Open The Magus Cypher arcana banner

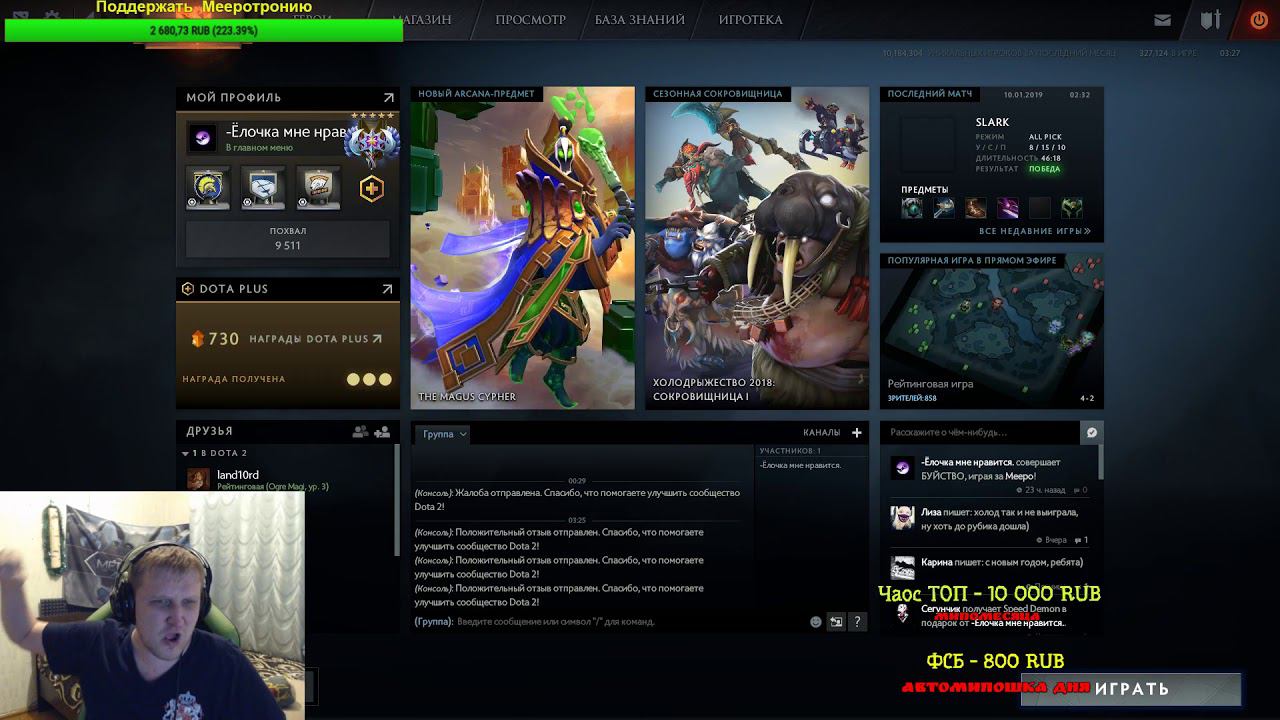pos(522,248)
